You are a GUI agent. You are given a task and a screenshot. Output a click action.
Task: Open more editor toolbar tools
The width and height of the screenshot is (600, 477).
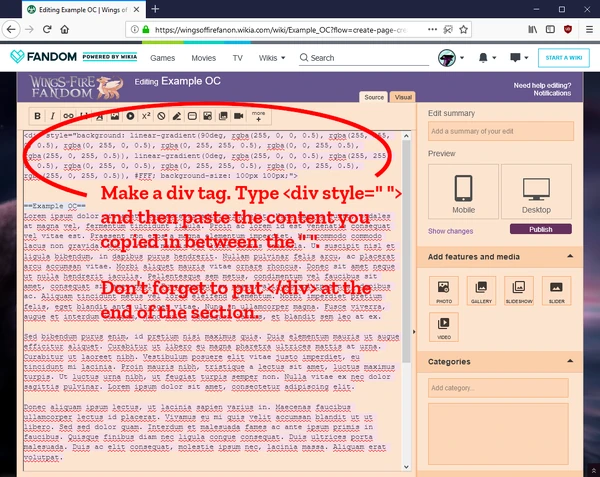pyautogui.click(x=258, y=116)
